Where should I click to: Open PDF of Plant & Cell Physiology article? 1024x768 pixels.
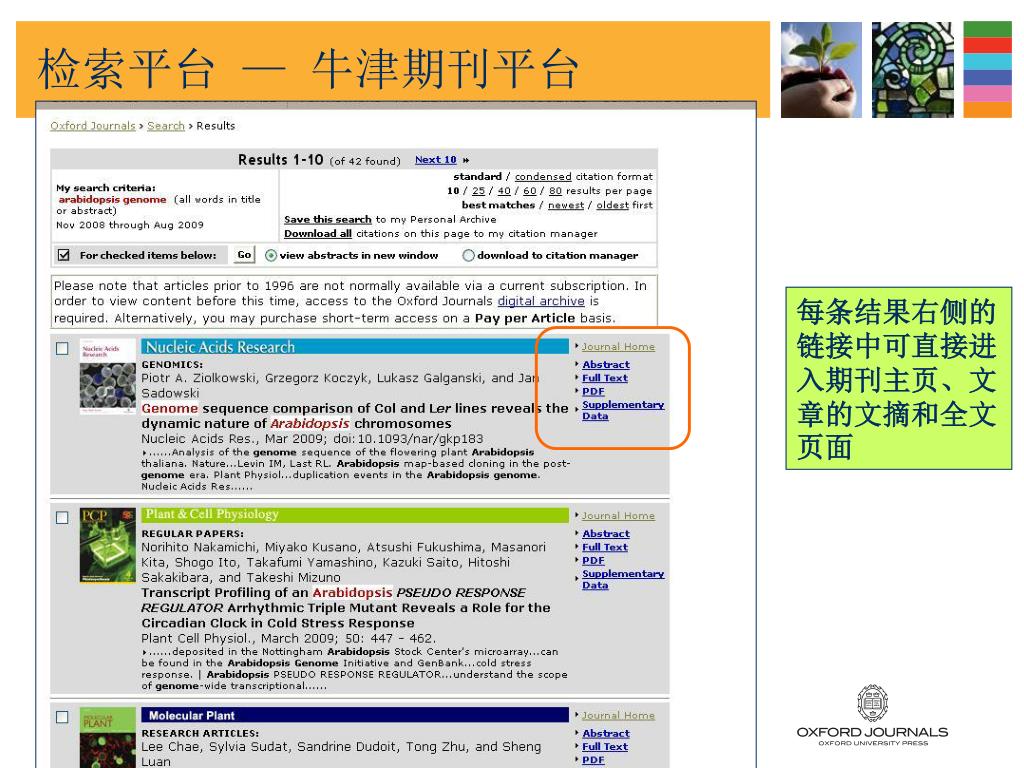pyautogui.click(x=593, y=560)
